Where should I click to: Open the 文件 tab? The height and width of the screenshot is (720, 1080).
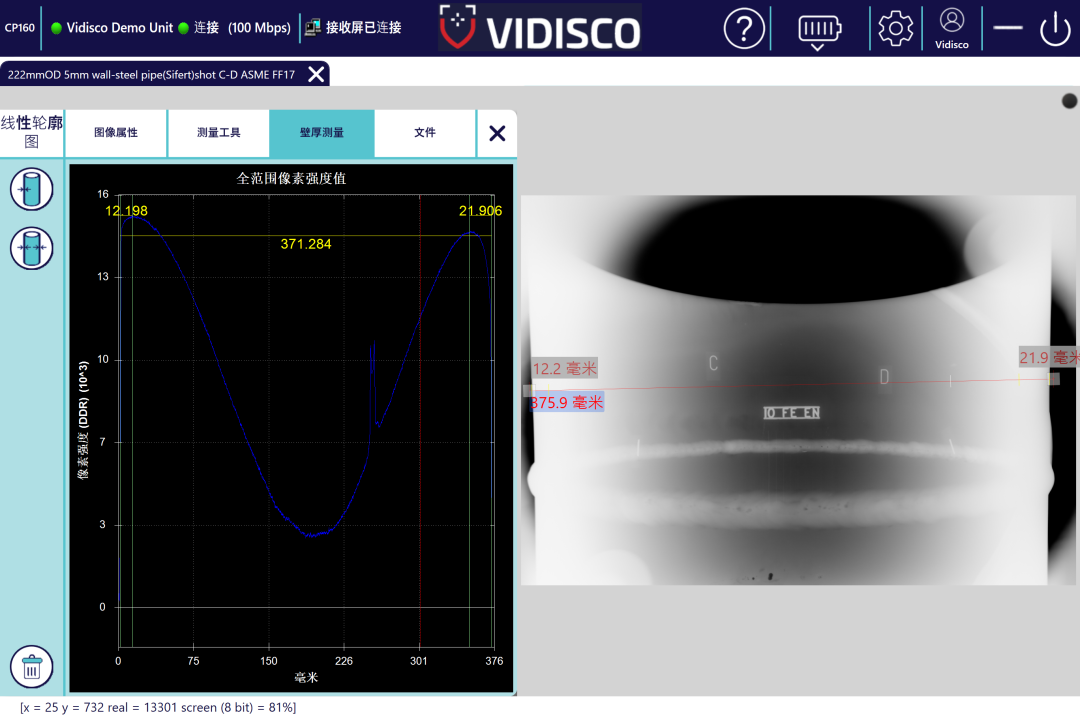click(425, 133)
